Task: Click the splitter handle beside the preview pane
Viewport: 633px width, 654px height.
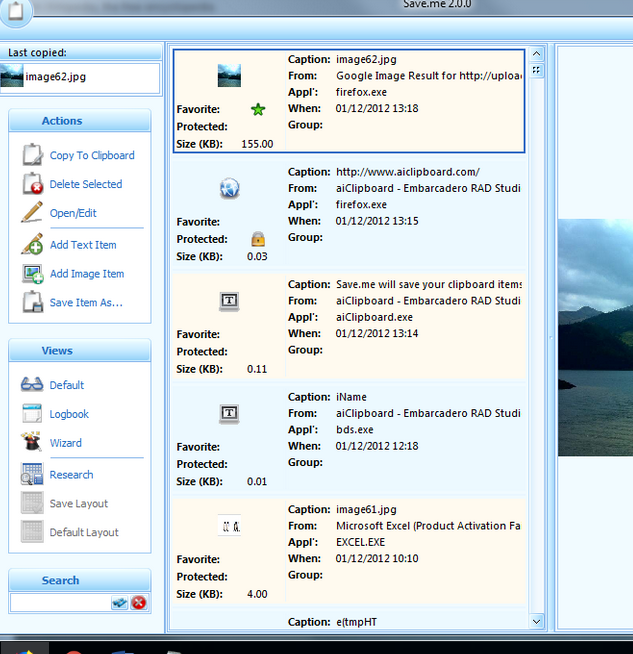Action: [551, 338]
